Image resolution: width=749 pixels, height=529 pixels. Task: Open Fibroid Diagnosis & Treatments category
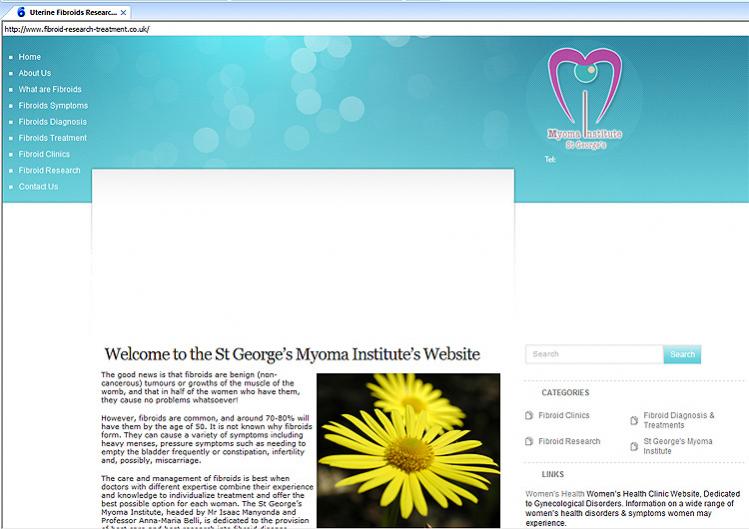(x=679, y=420)
